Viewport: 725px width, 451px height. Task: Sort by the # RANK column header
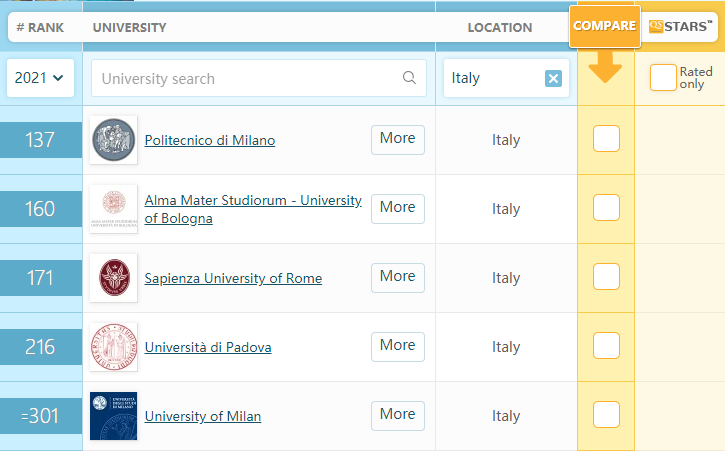[x=40, y=27]
